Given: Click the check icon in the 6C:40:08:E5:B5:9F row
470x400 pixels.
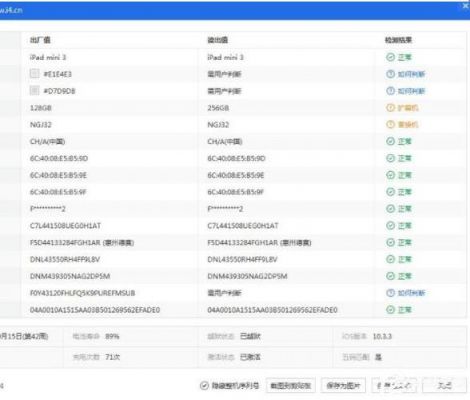Looking at the screenshot, I should coord(390,192).
